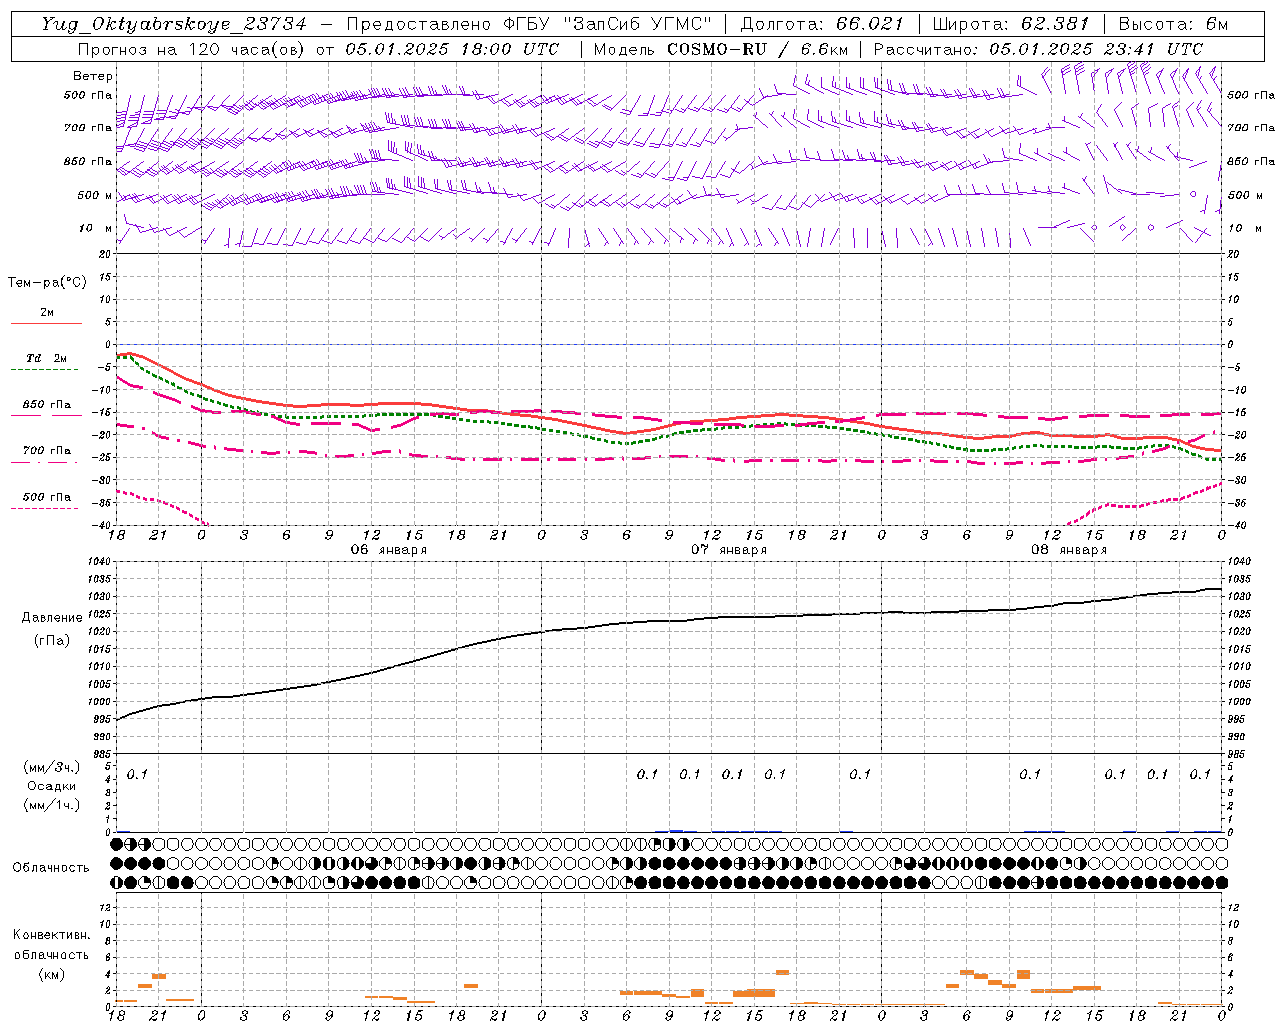This screenshot has height=1024, width=1280.
Task: Click the Конвективн. label
Action: (x=51, y=935)
